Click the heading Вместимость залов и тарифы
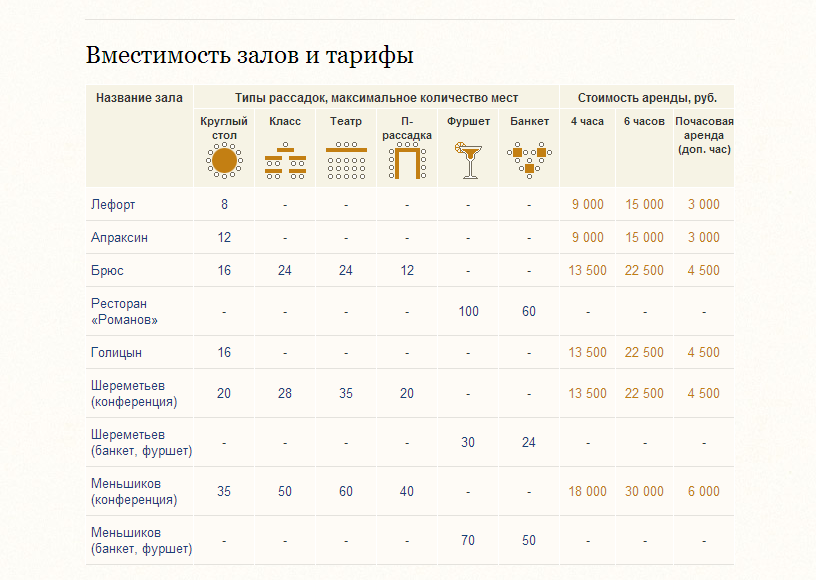816x580 pixels. 249,55
